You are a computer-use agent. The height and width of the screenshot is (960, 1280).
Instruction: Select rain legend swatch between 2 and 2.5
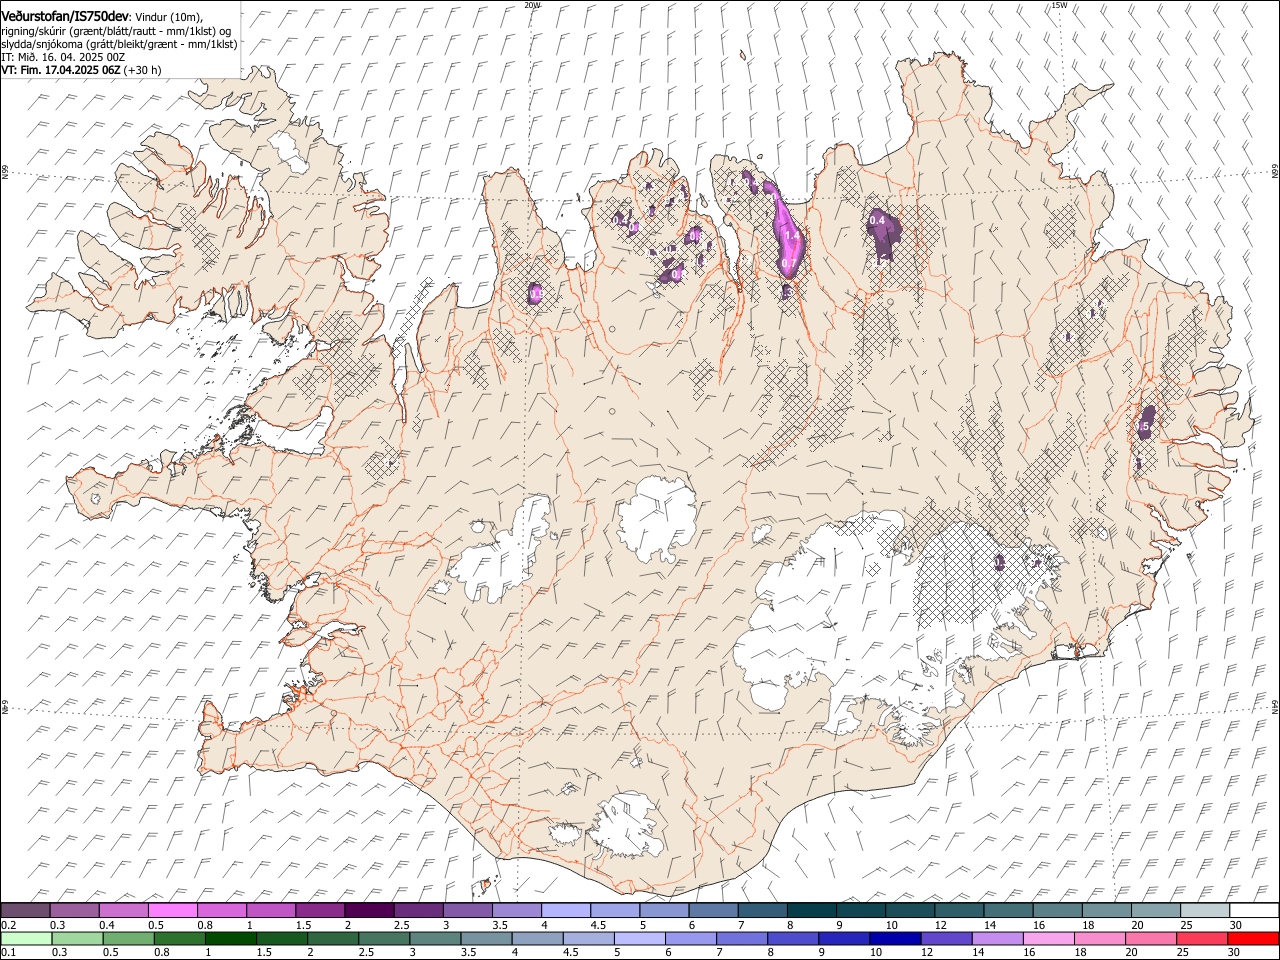point(333,938)
